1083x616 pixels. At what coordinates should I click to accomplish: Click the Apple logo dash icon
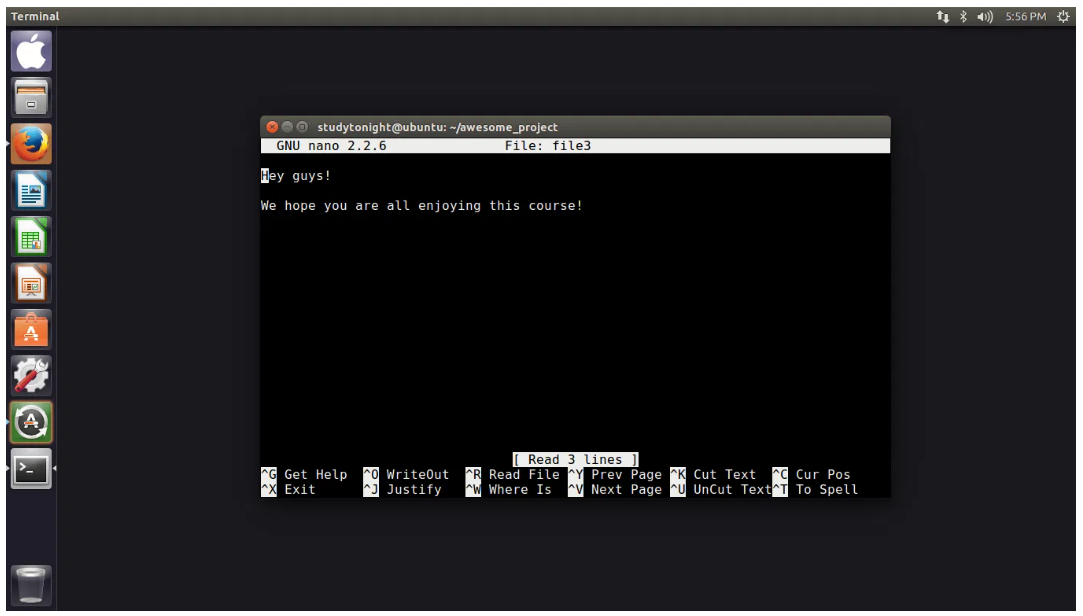point(30,50)
